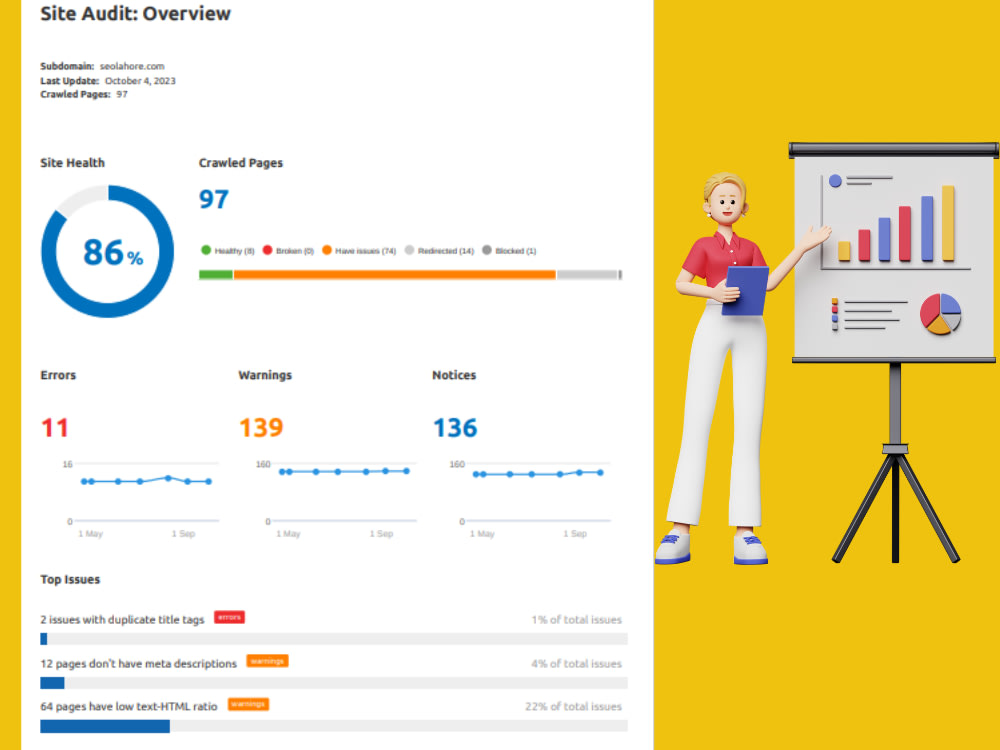
Task: Click the Top Issues heading
Action: coord(70,579)
